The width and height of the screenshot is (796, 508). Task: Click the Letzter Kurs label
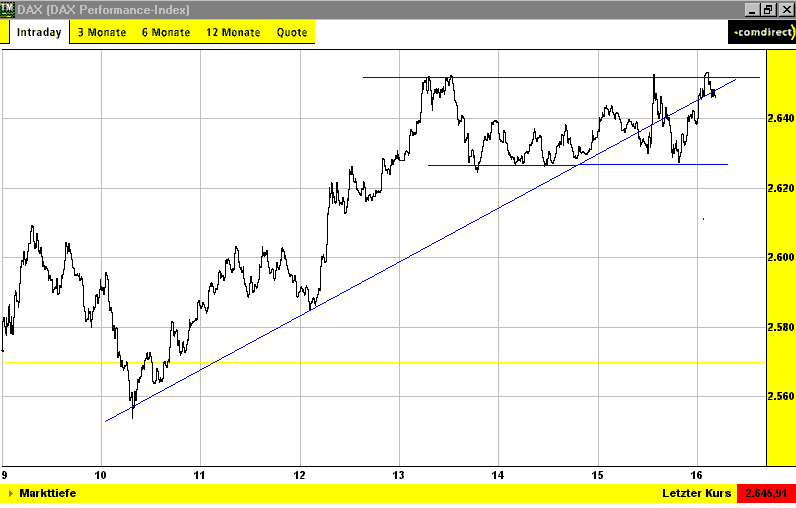(696, 493)
